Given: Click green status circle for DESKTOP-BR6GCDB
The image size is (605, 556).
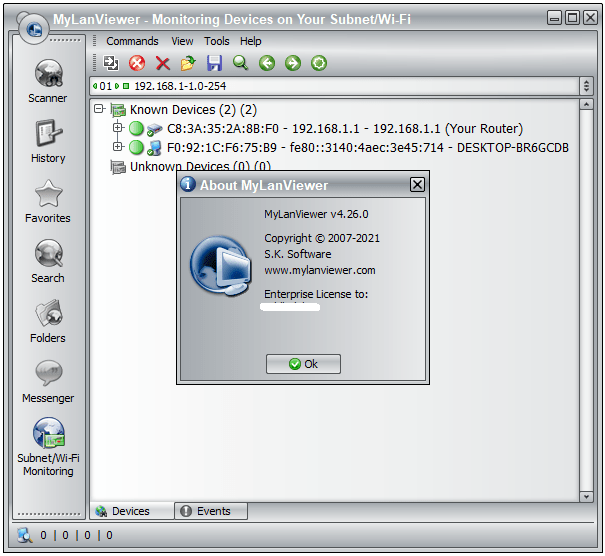Looking at the screenshot, I should [136, 147].
